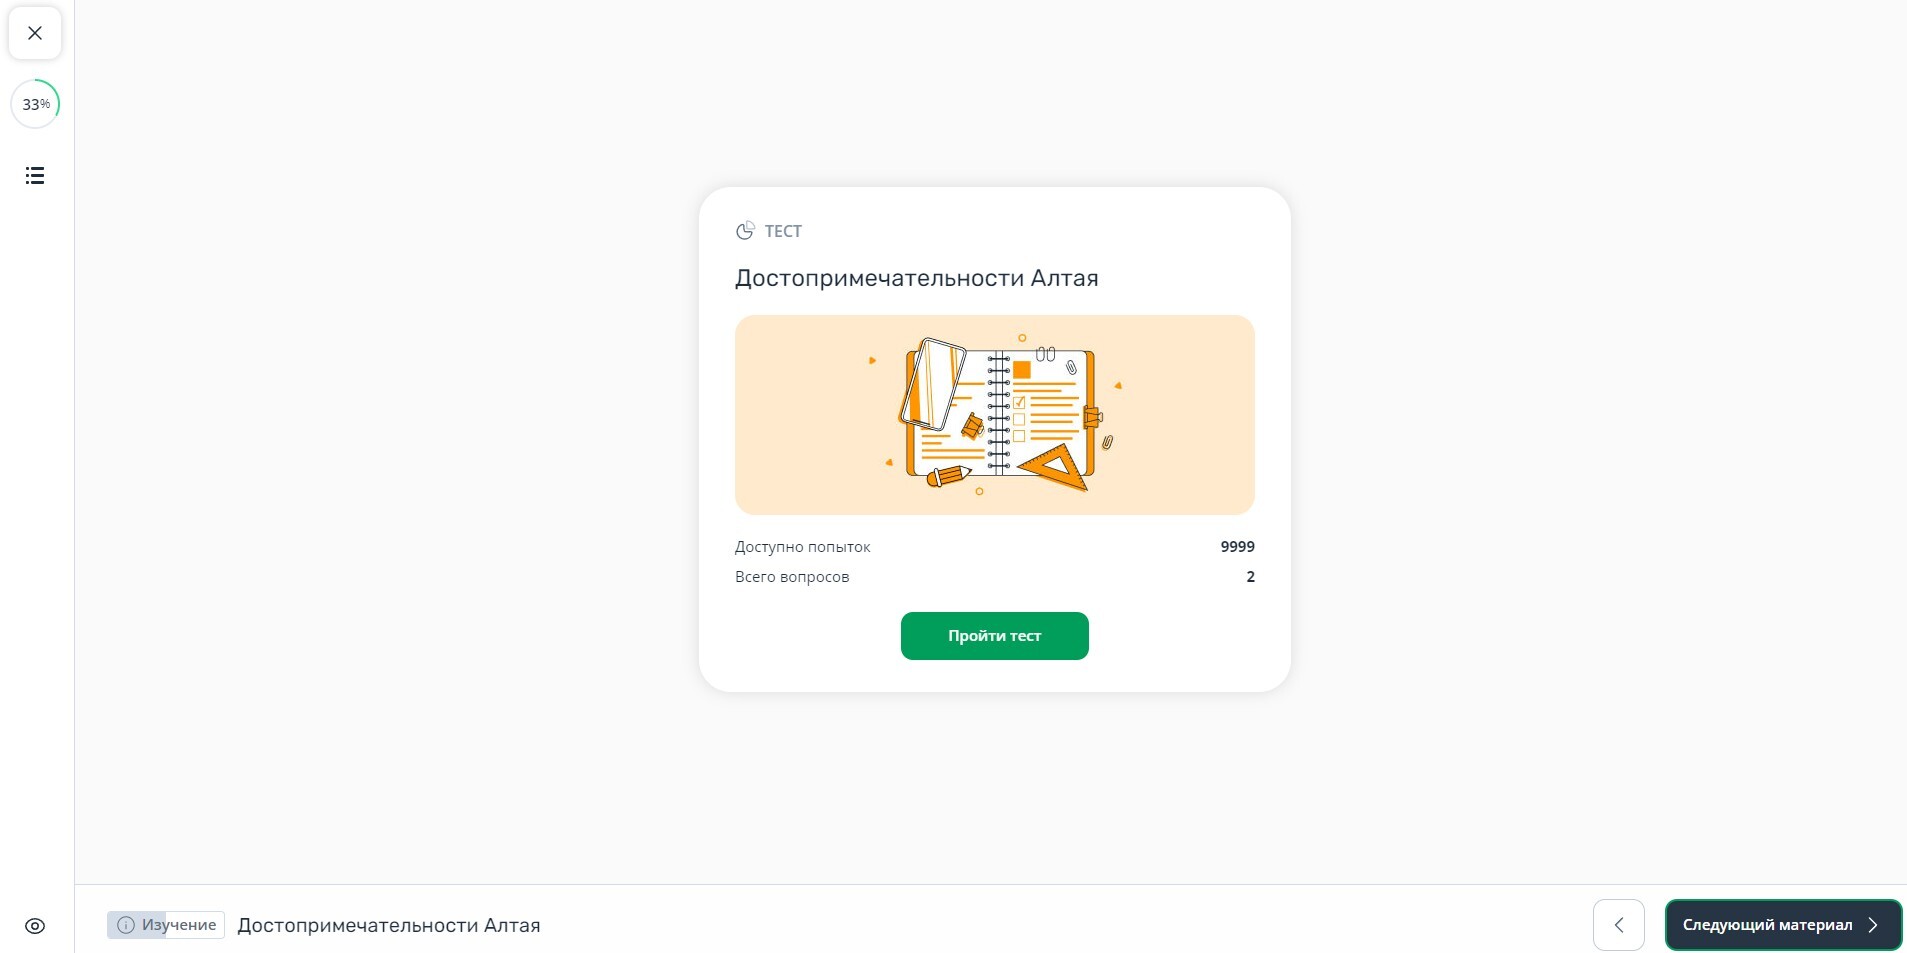1907x953 pixels.
Task: Select the ТЕСТ label on the card
Action: coord(783,231)
